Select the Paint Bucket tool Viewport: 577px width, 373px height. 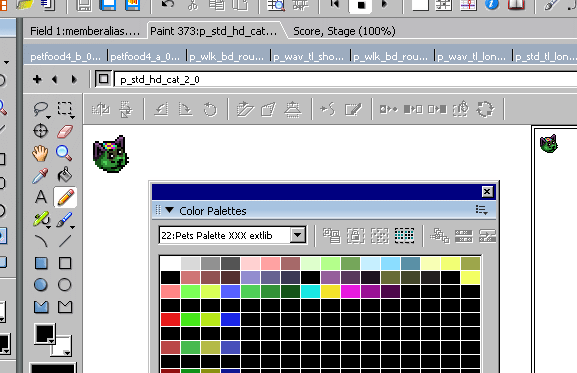pos(65,175)
